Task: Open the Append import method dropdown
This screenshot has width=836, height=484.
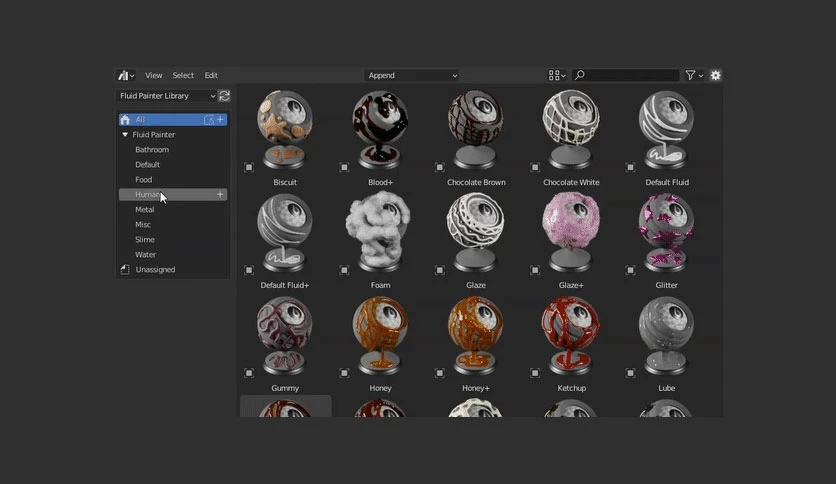Action: pos(412,75)
